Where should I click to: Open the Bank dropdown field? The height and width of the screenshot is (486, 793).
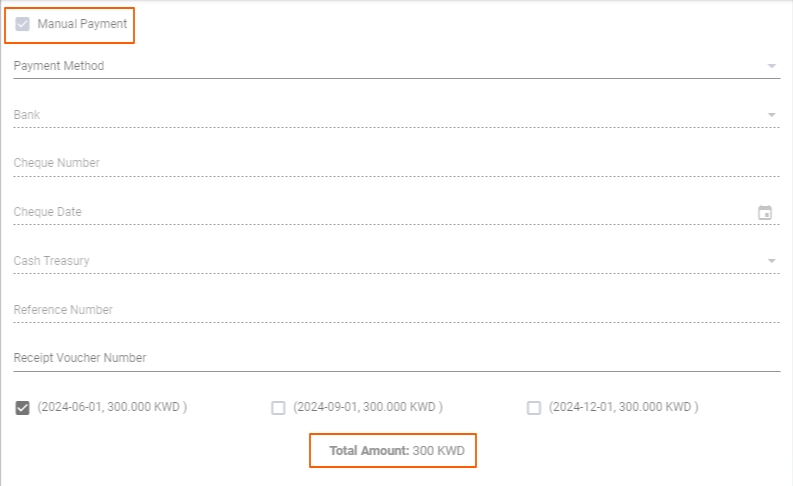380,115
